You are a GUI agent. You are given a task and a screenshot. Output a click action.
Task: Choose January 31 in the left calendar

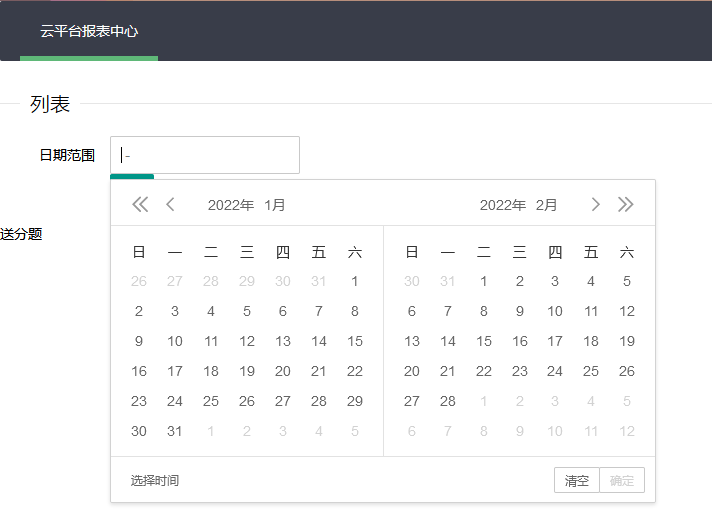coord(175,431)
